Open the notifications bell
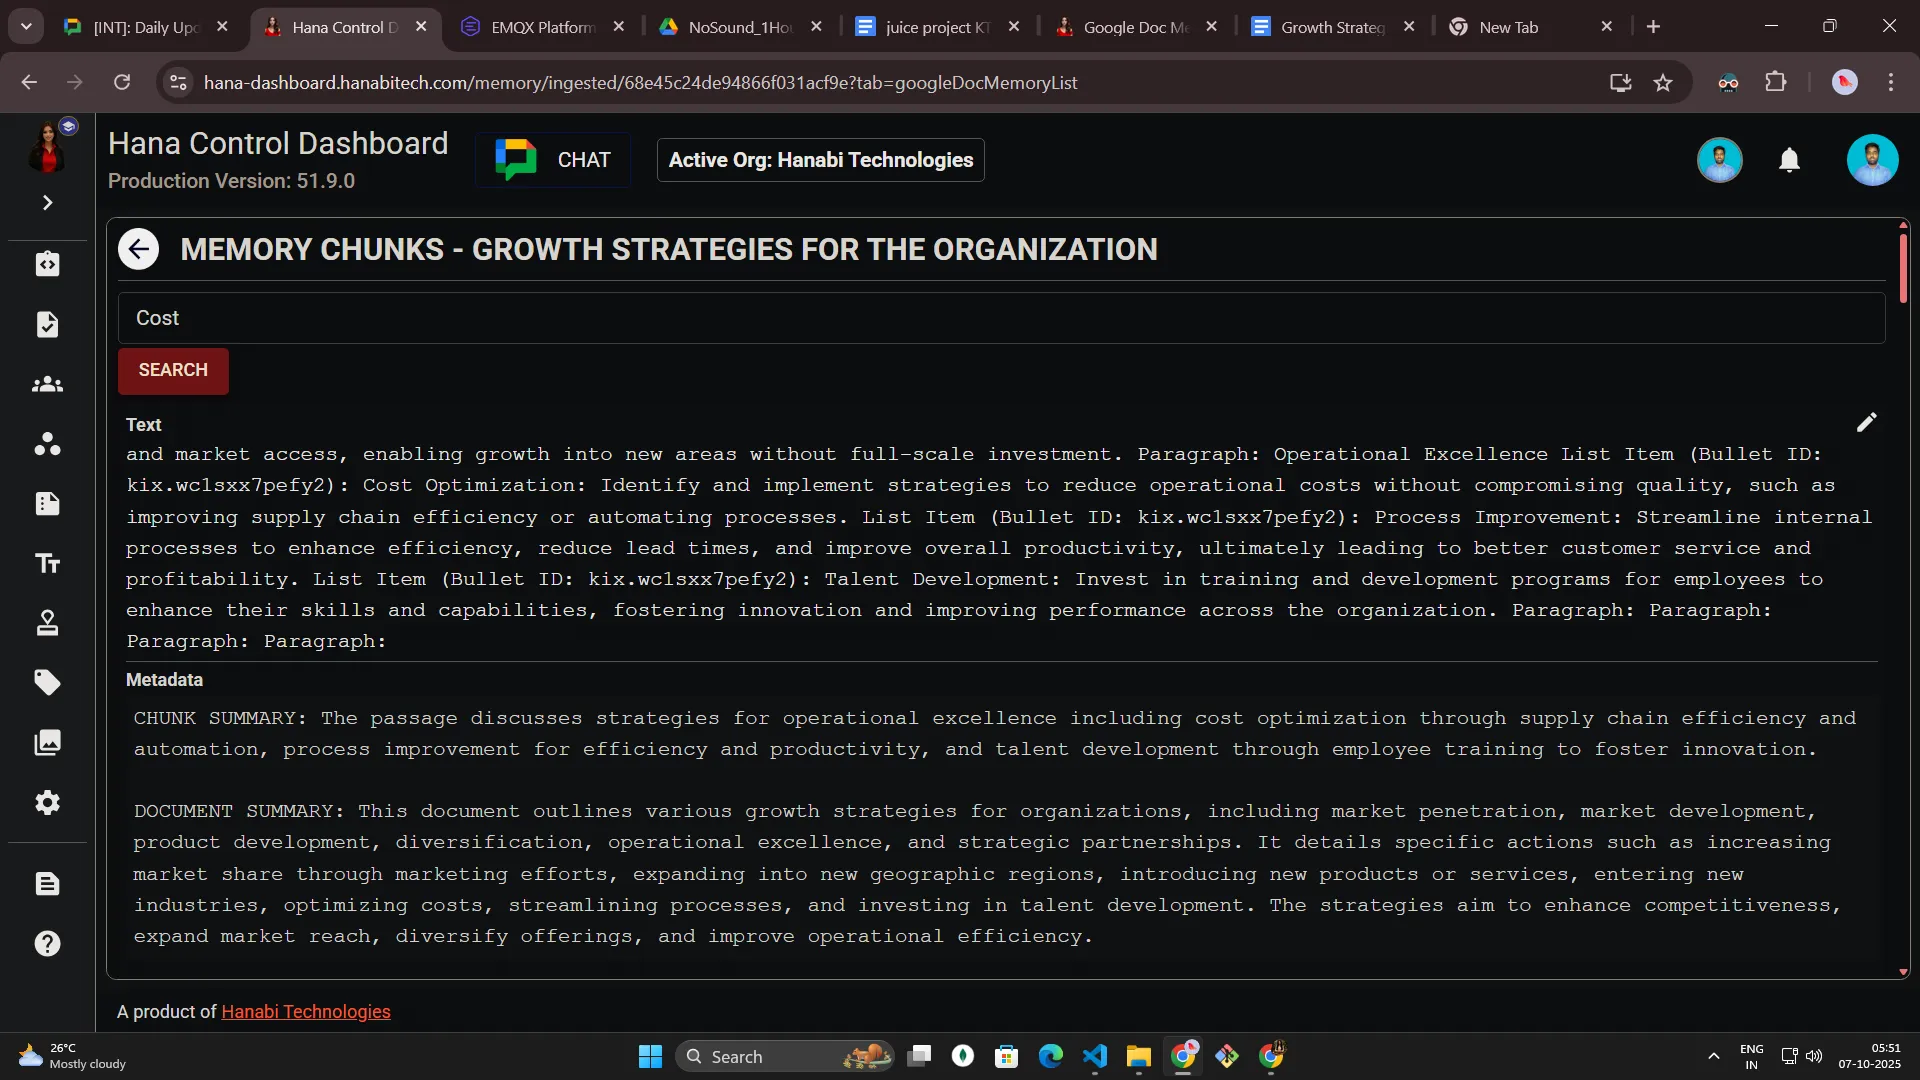The image size is (1920, 1080). [1789, 160]
